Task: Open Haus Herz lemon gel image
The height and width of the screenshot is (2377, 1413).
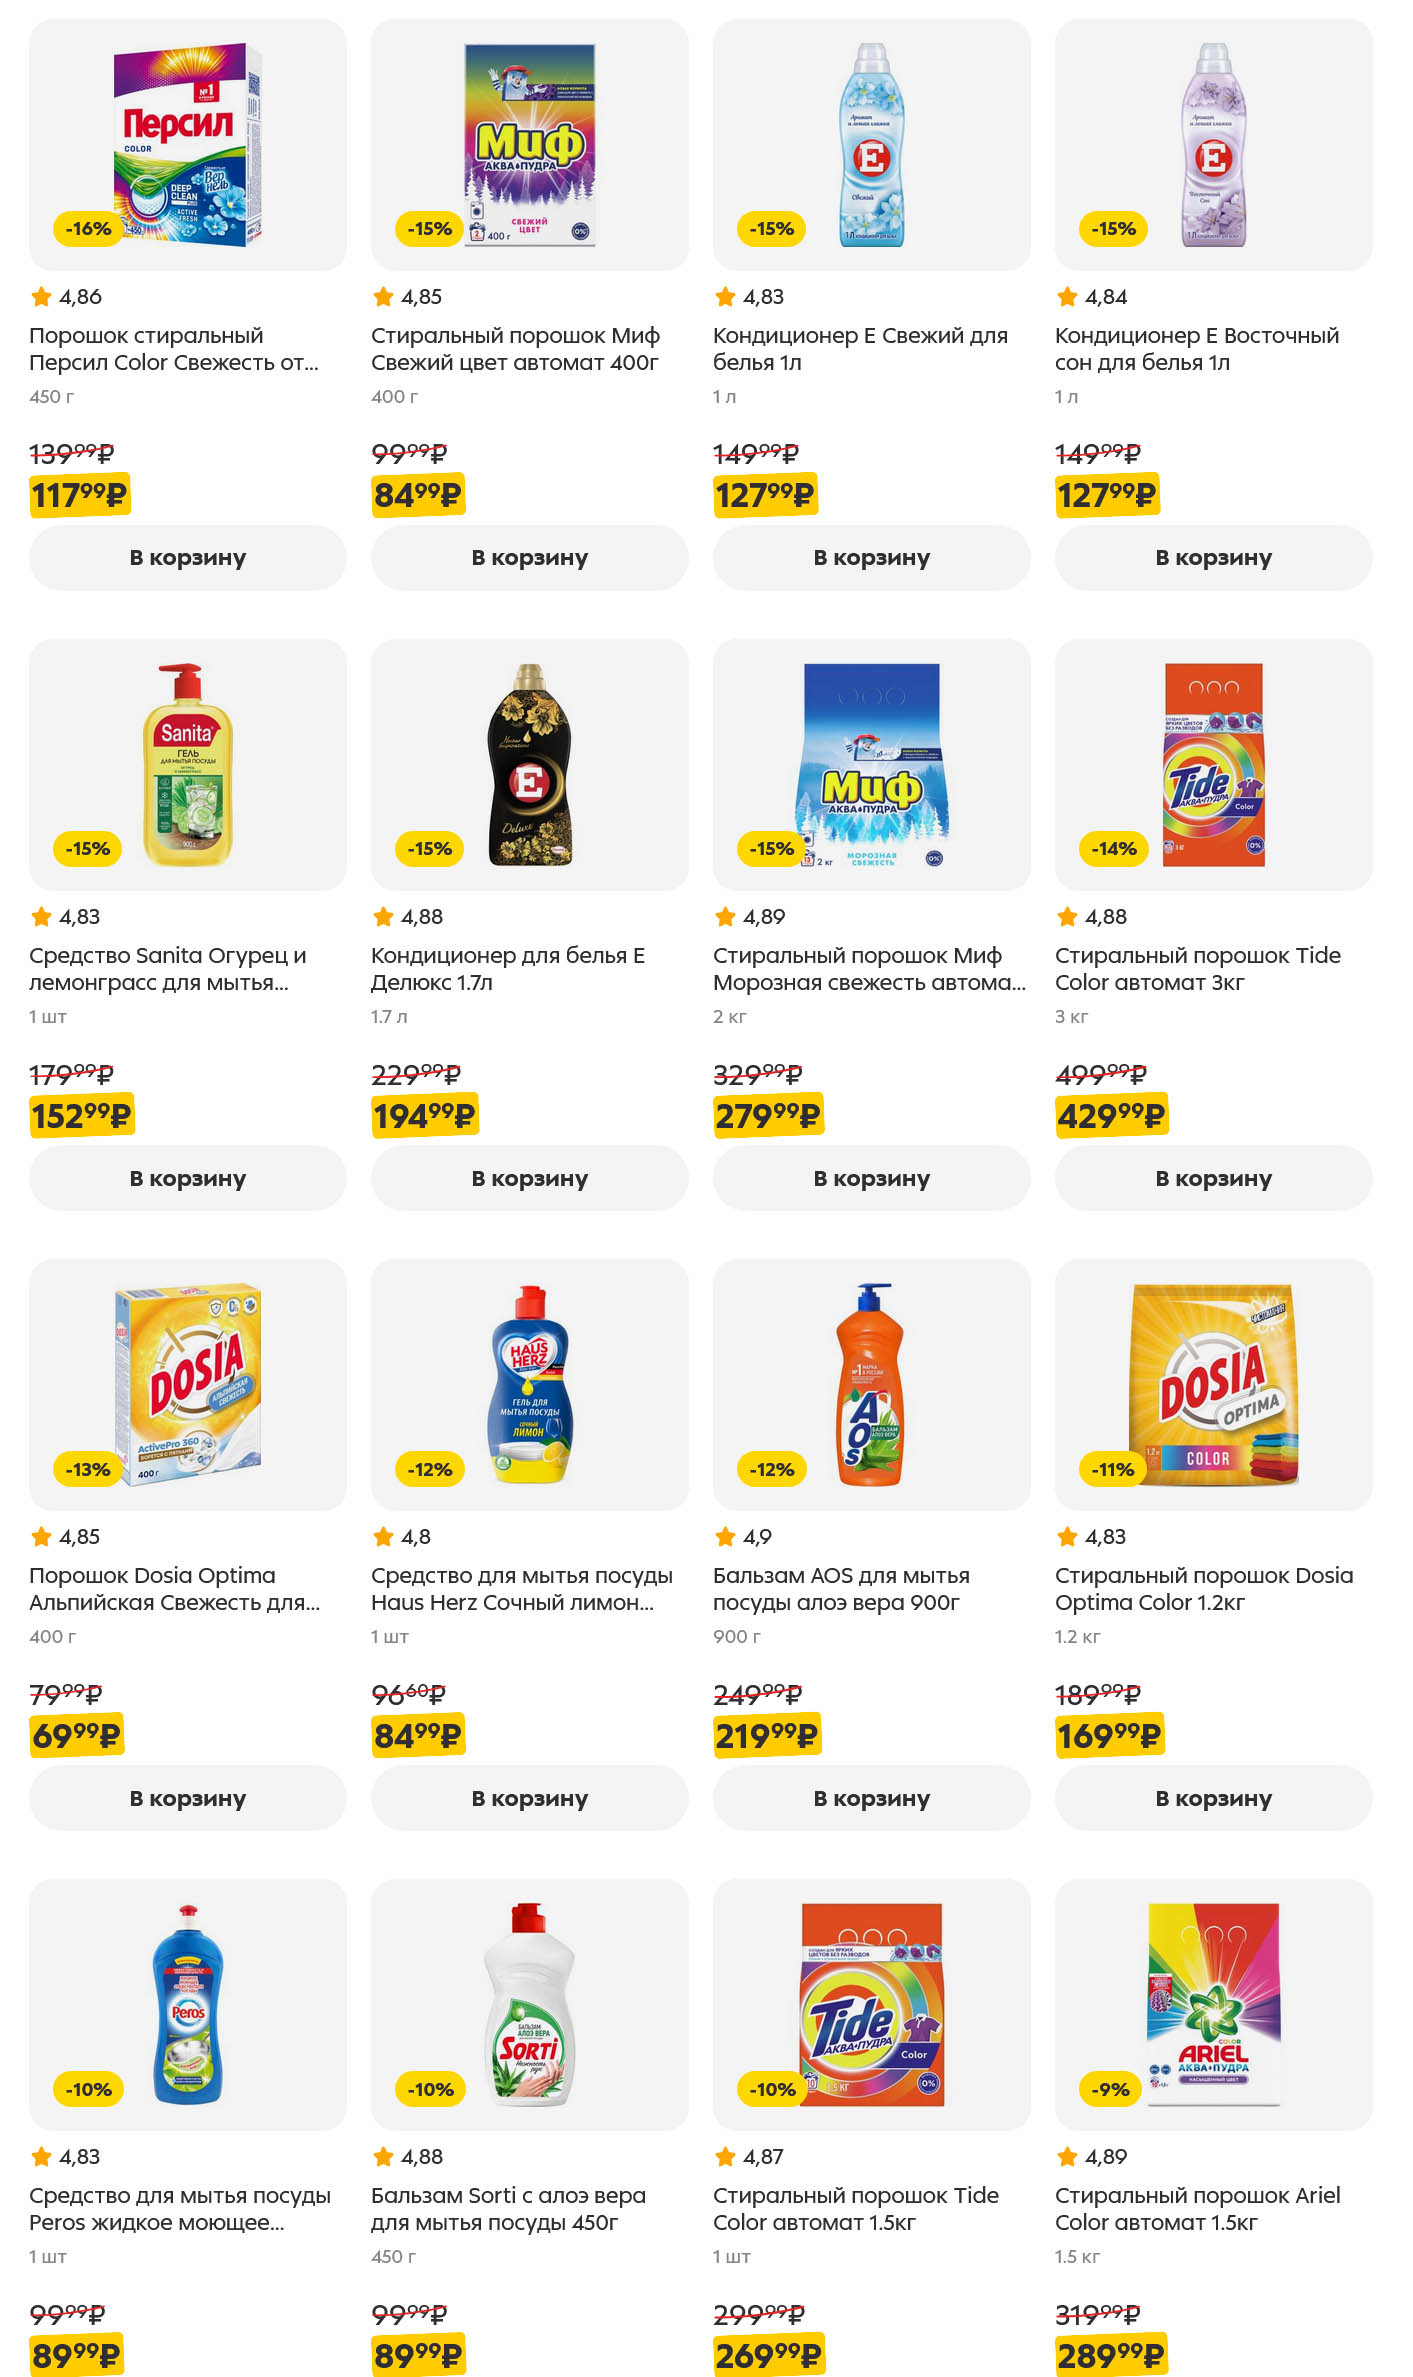Action: [x=529, y=1385]
